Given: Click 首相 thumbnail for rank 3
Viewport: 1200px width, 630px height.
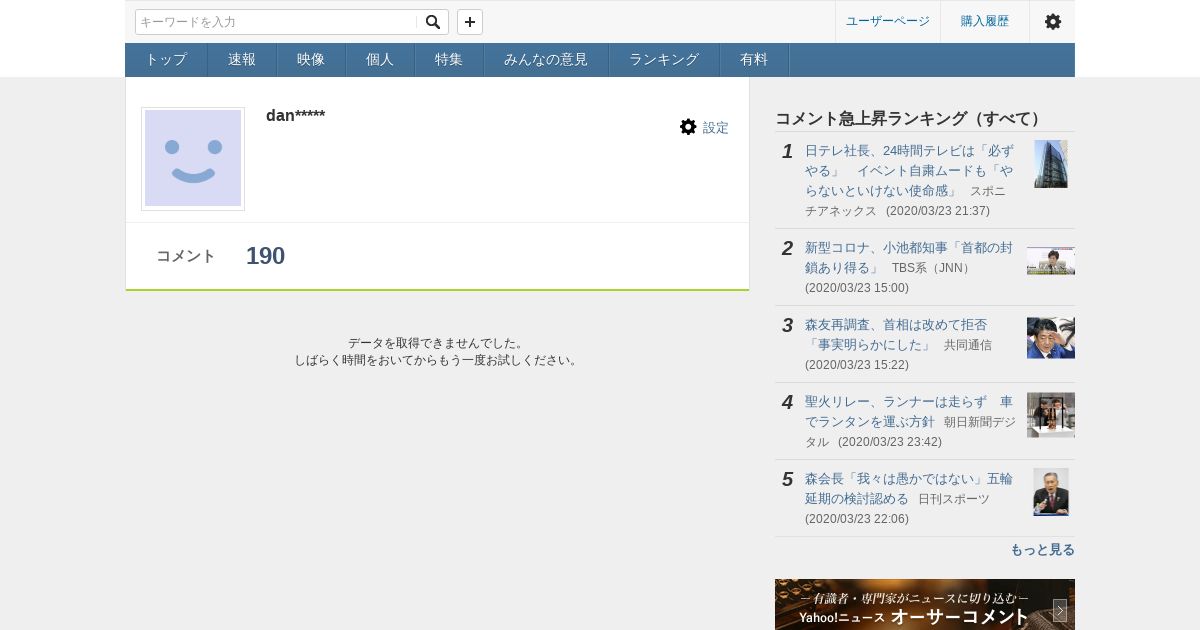Looking at the screenshot, I should (x=1051, y=338).
